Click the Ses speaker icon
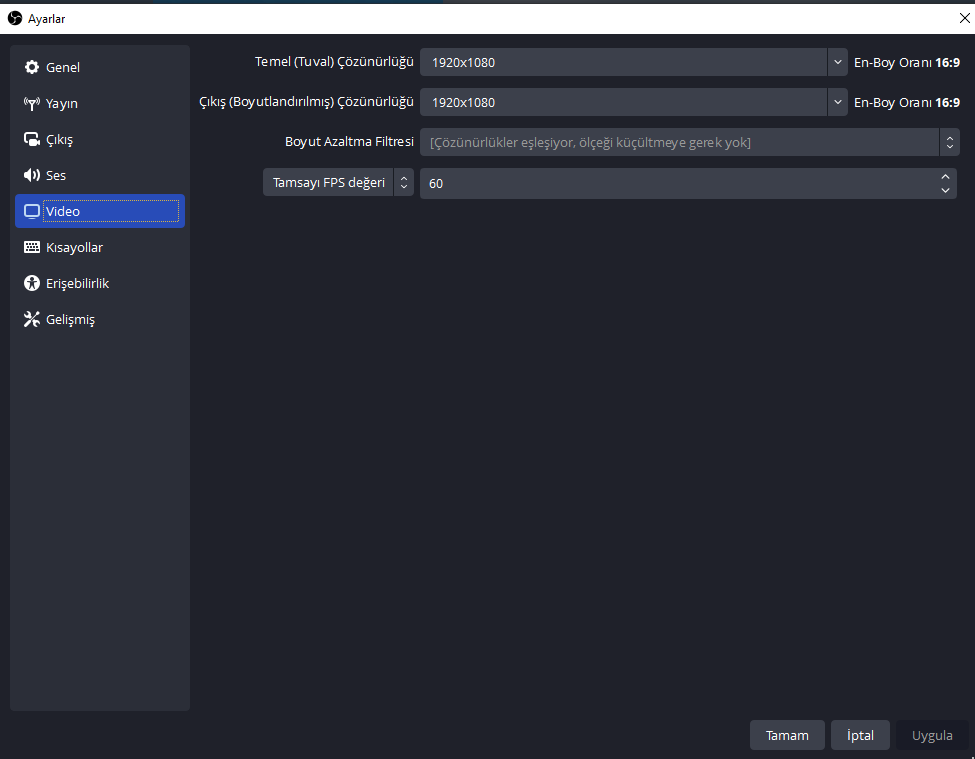 (32, 175)
